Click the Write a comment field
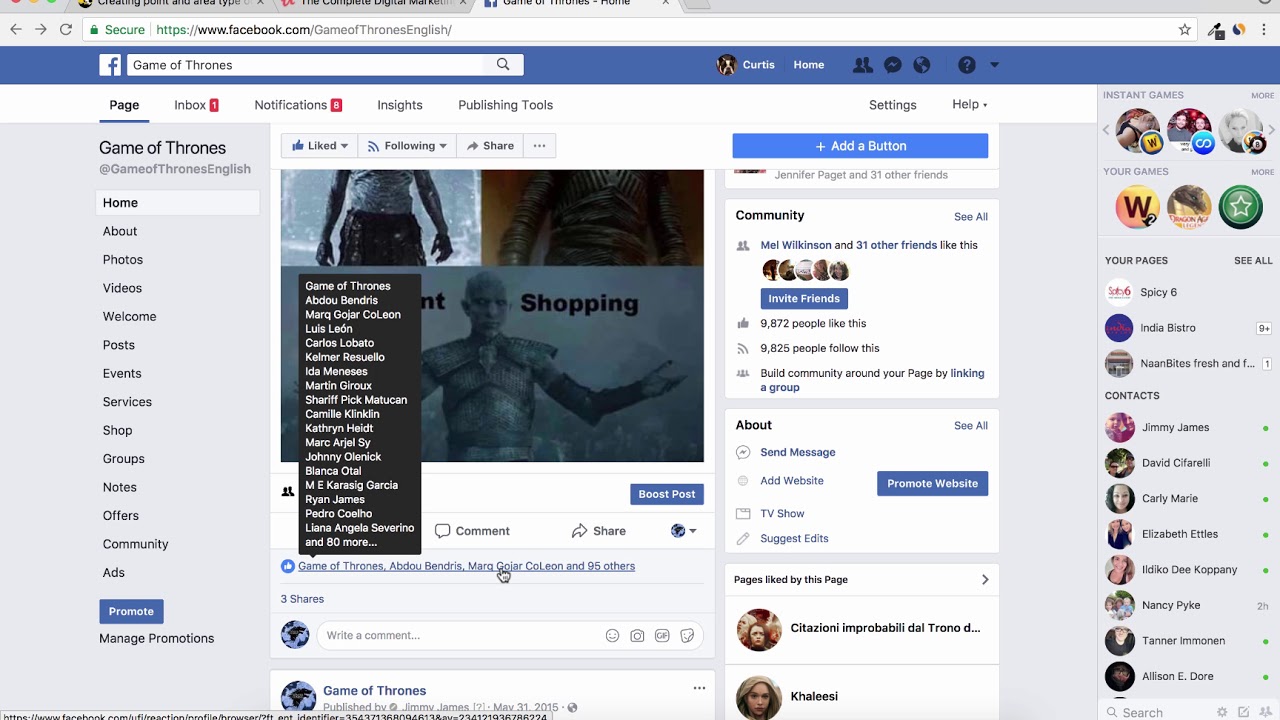This screenshot has width=1280, height=720. click(509, 635)
